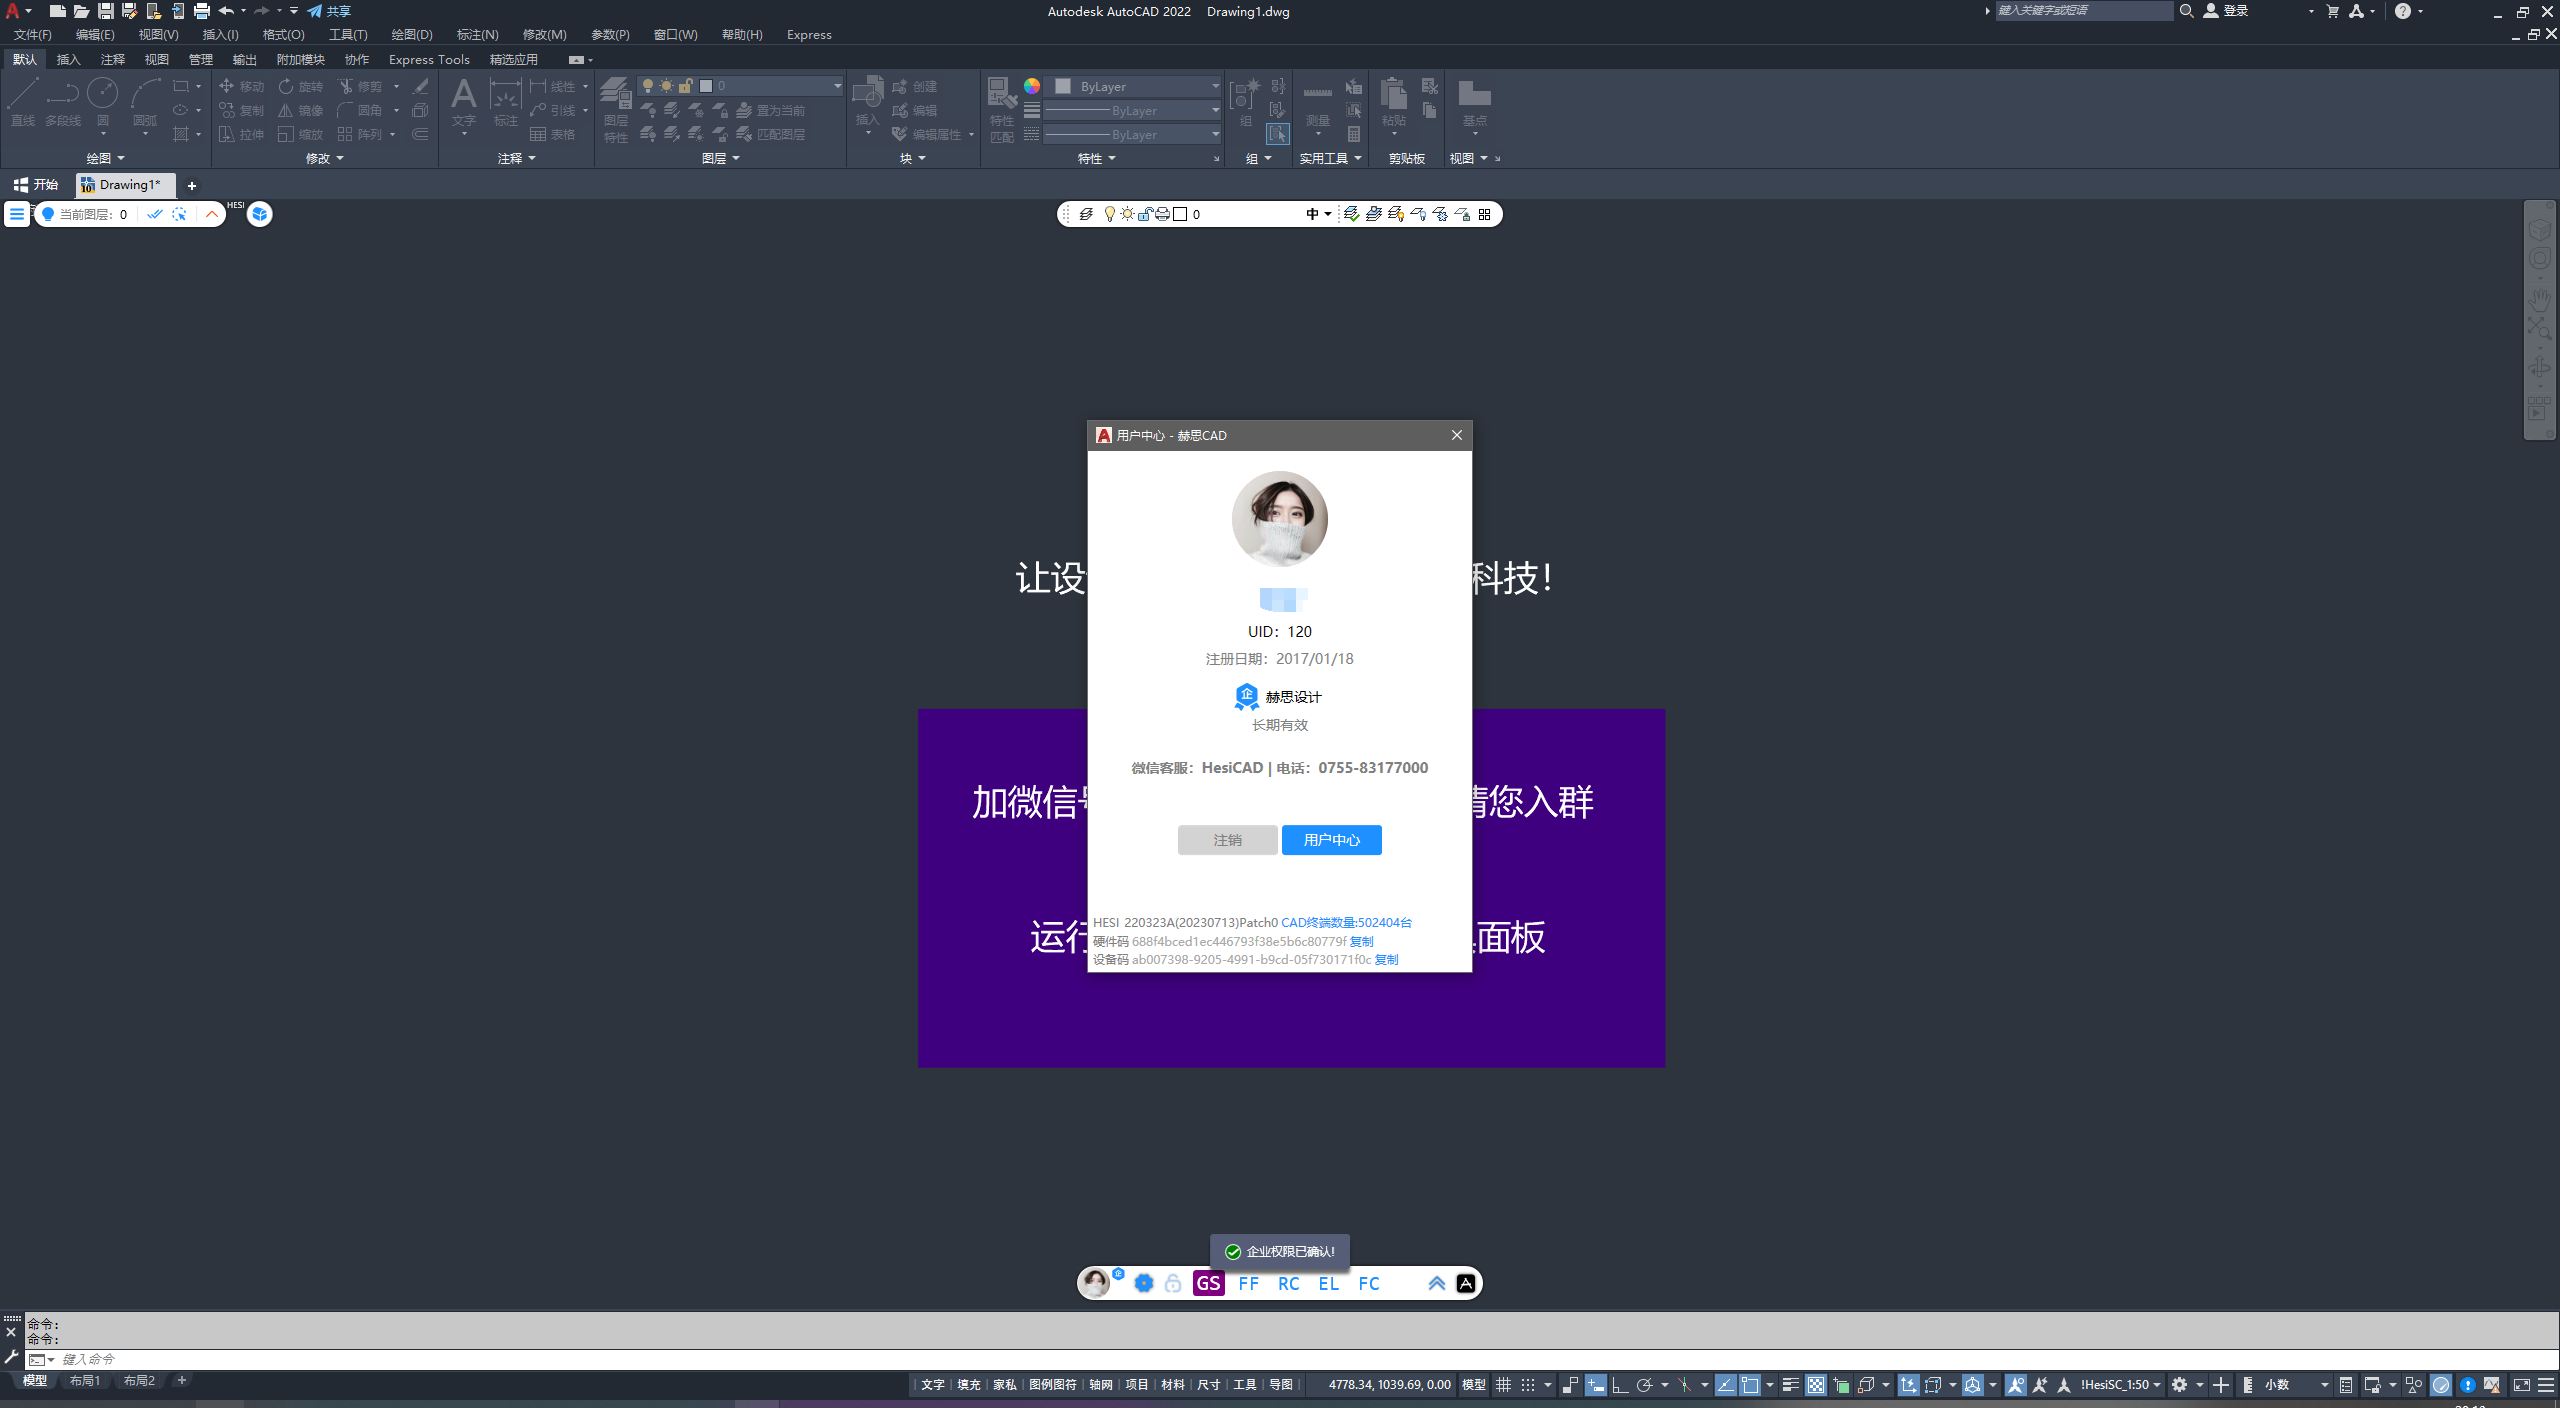The image size is (2560, 1408).
Task: Toggle ortho mode in status bar
Action: [1620, 1385]
